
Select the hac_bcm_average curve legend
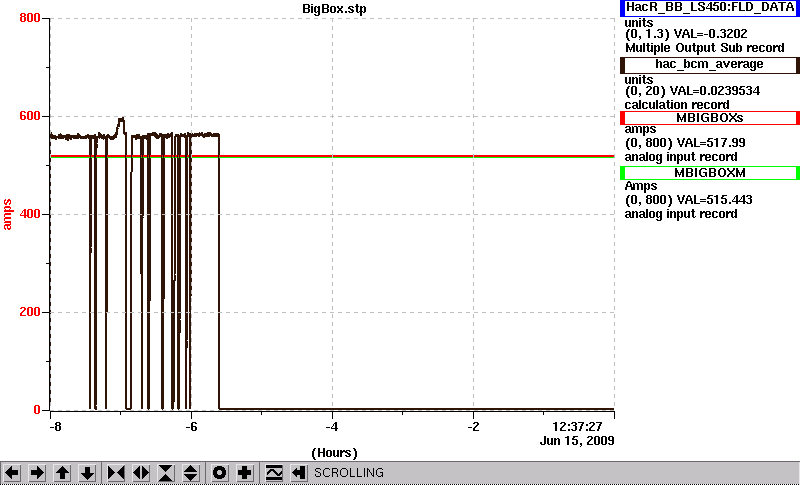(x=710, y=65)
